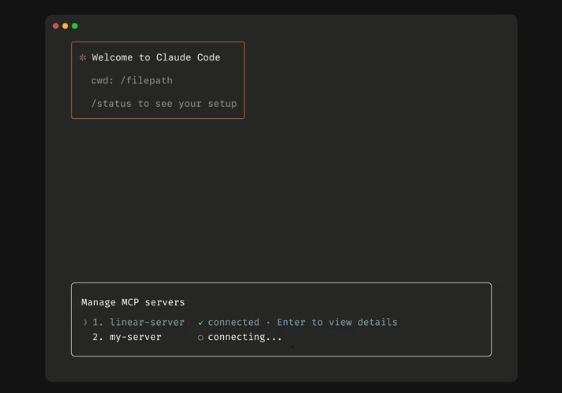
Task: Click the "/status to see your setup" text
Action: [x=164, y=104]
